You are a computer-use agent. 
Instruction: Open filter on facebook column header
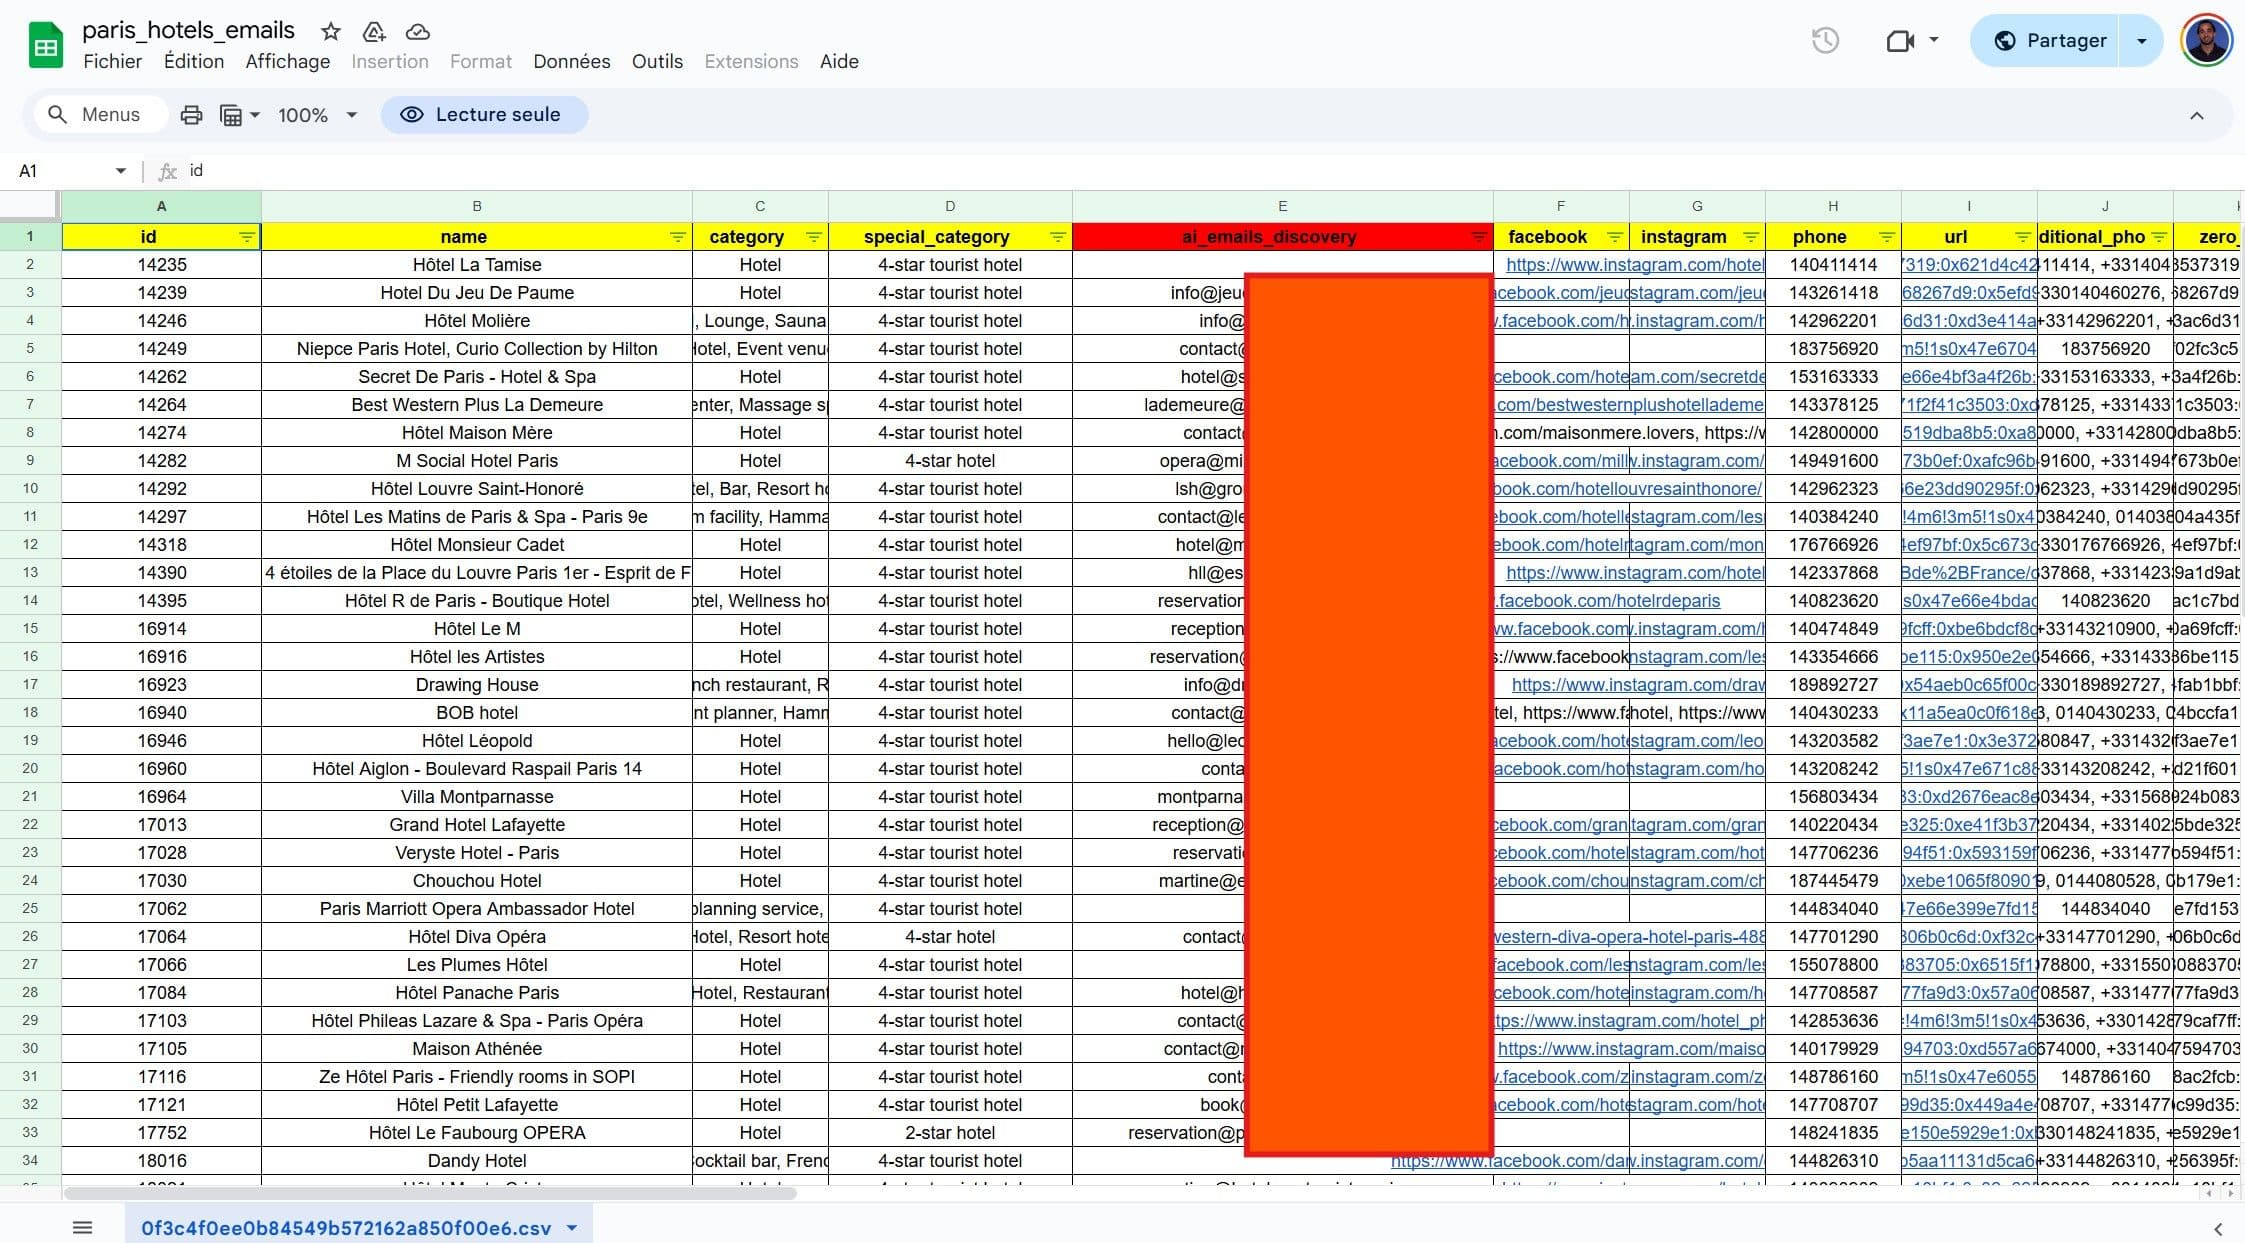click(x=1615, y=237)
